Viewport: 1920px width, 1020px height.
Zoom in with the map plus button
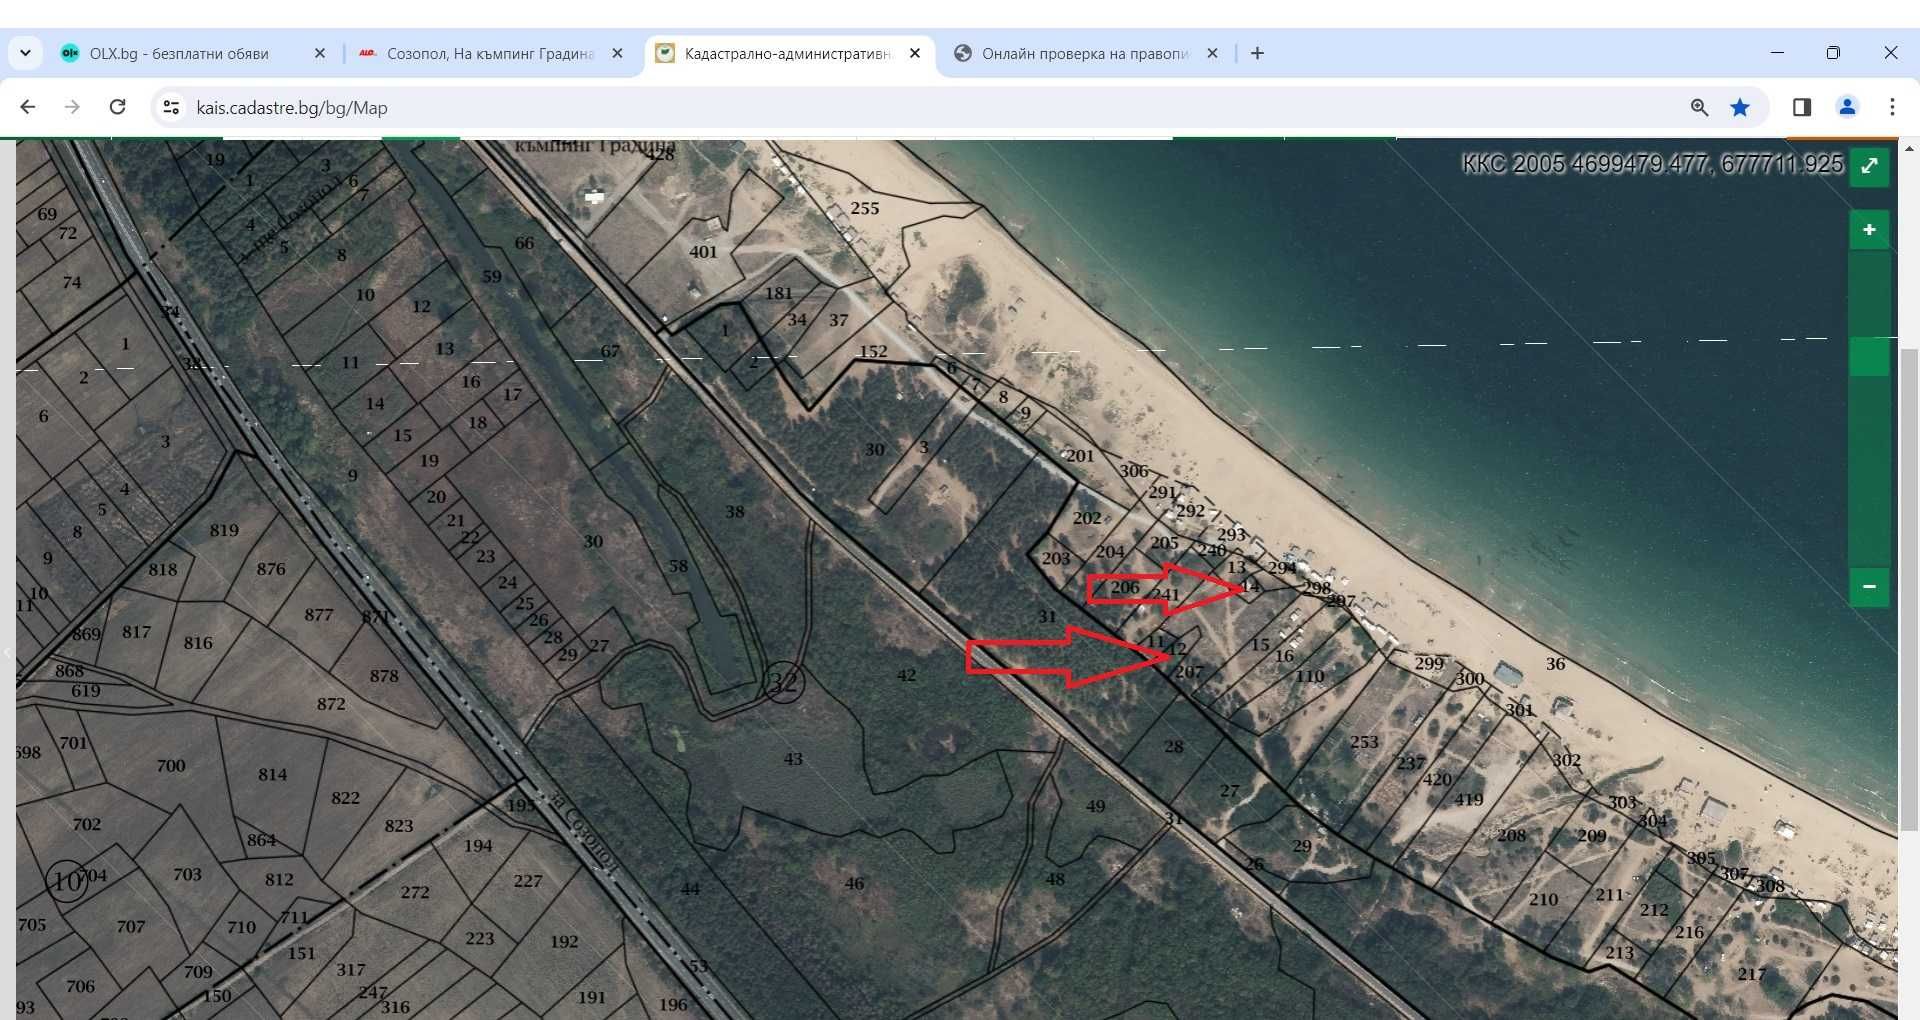(1869, 230)
